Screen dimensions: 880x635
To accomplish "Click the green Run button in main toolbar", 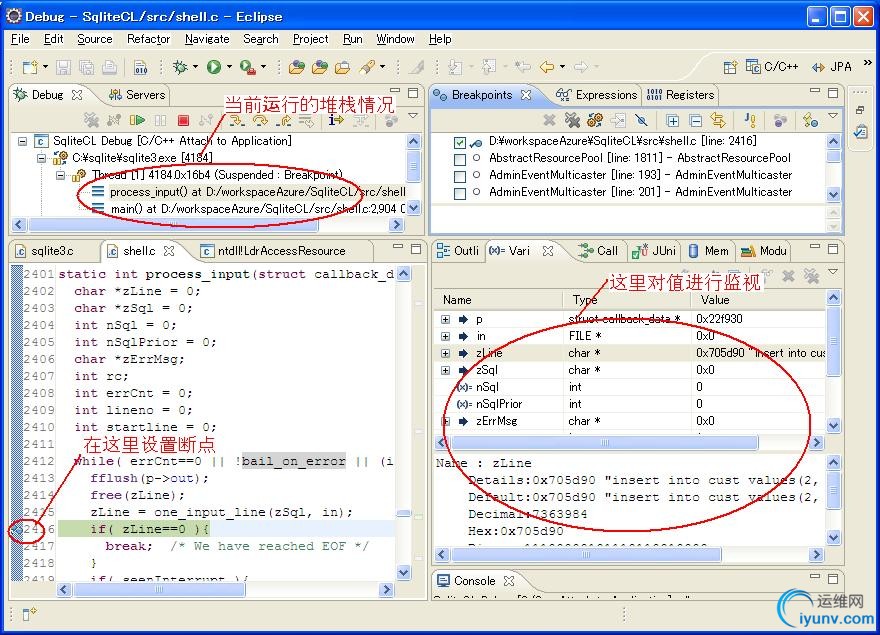I will pos(213,67).
